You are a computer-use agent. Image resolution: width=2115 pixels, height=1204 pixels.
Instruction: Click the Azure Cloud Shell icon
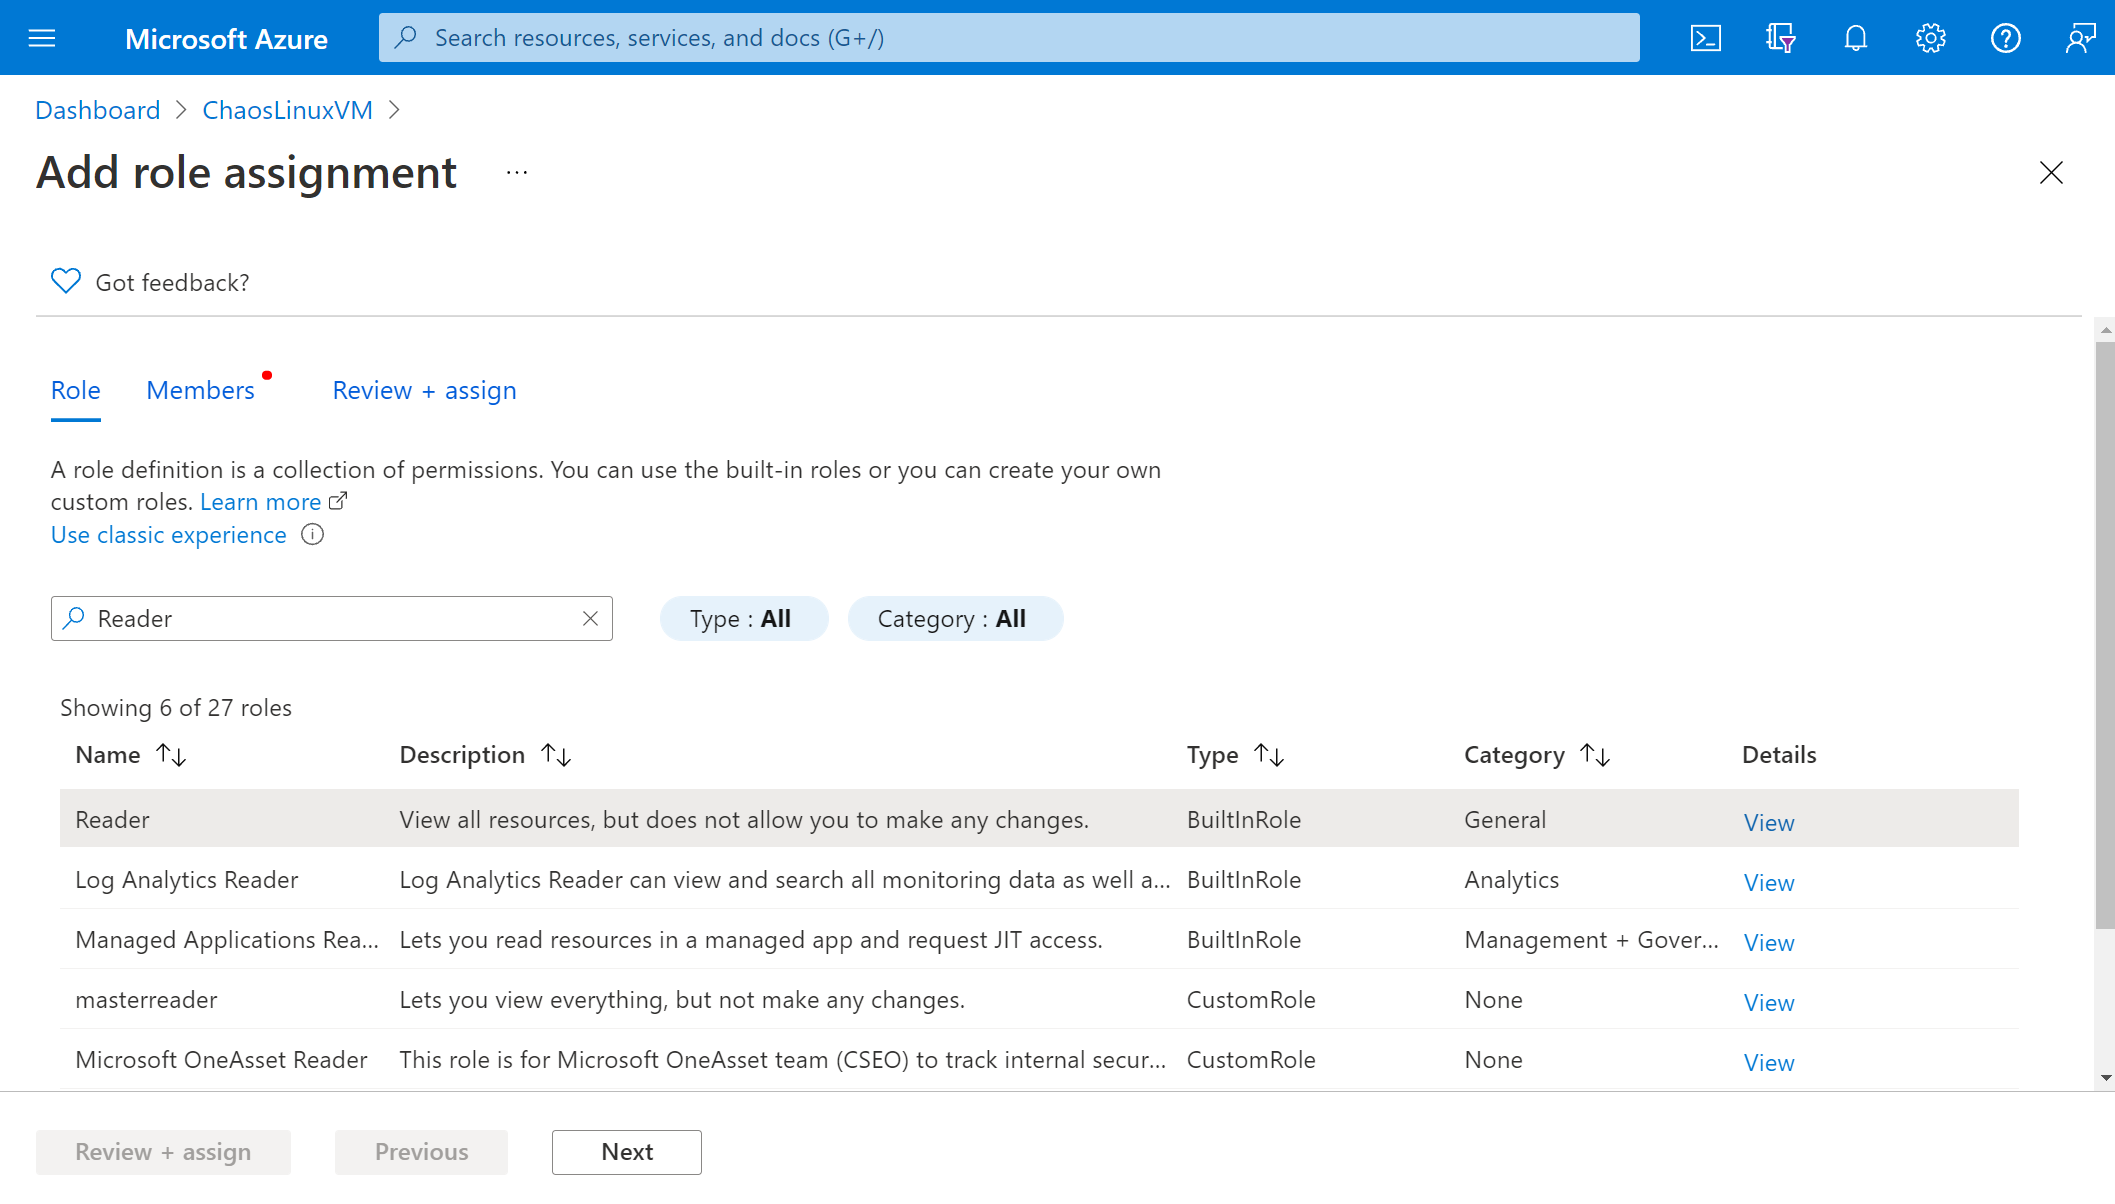1707,38
